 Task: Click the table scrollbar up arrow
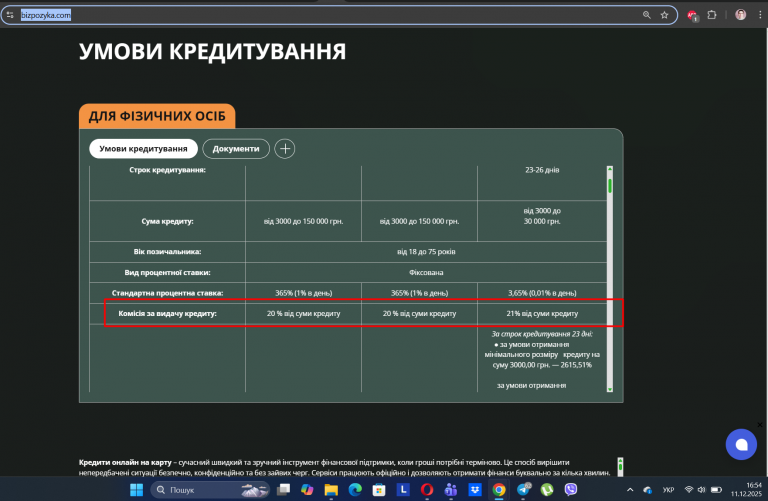[610, 169]
